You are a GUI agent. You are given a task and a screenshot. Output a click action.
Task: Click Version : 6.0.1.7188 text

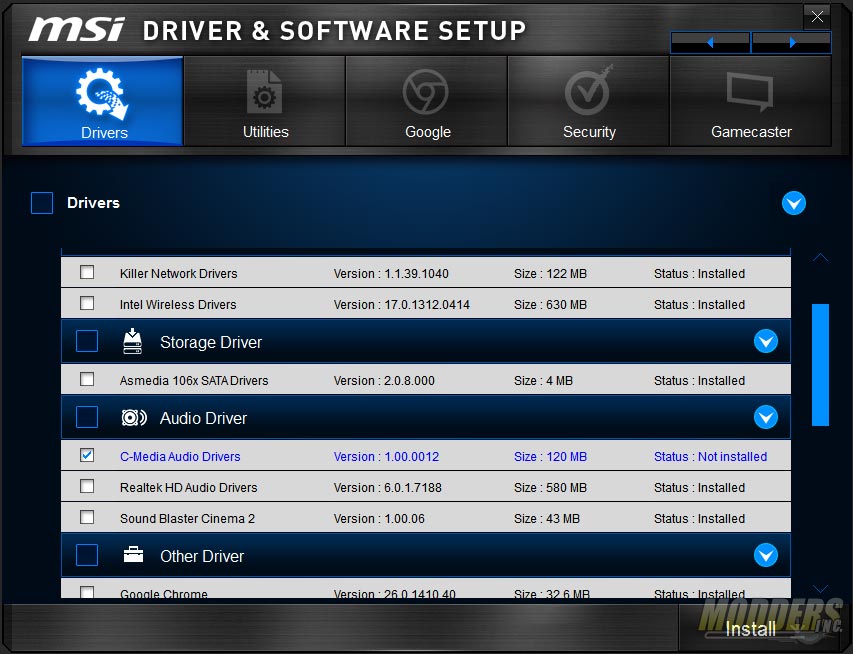387,488
